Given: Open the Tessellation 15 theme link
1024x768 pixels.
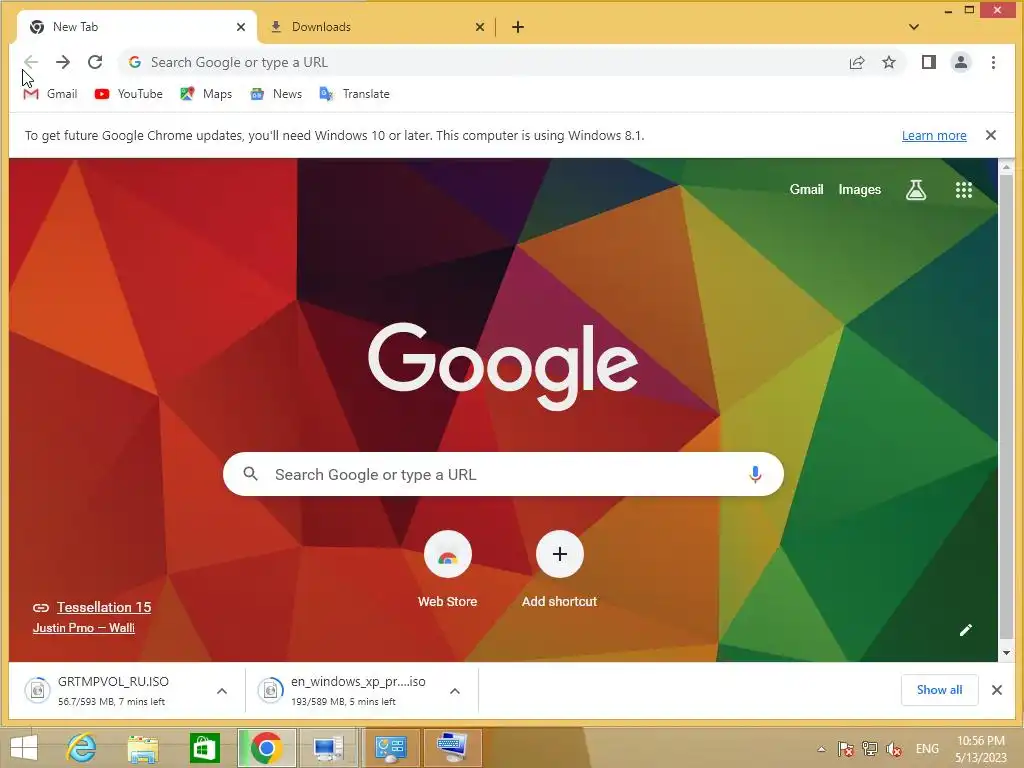Looking at the screenshot, I should coord(104,607).
